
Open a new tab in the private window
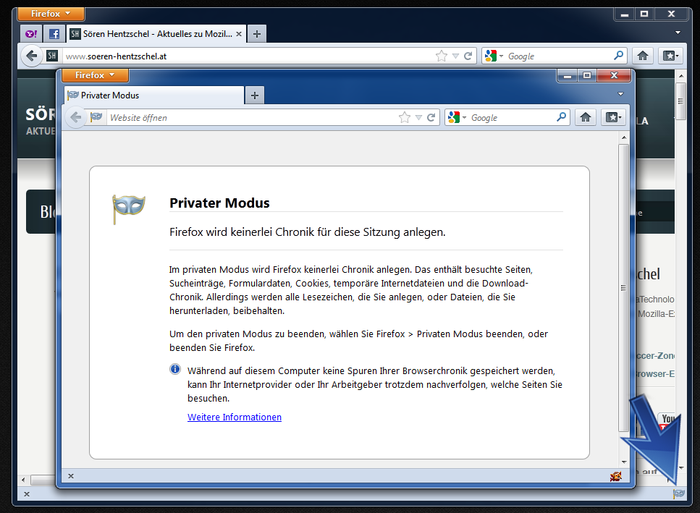point(254,95)
